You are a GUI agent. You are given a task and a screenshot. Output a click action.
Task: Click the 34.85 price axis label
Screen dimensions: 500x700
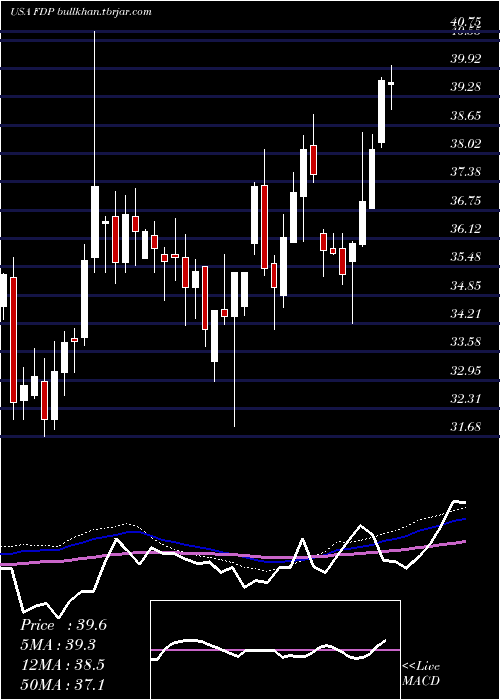click(466, 285)
